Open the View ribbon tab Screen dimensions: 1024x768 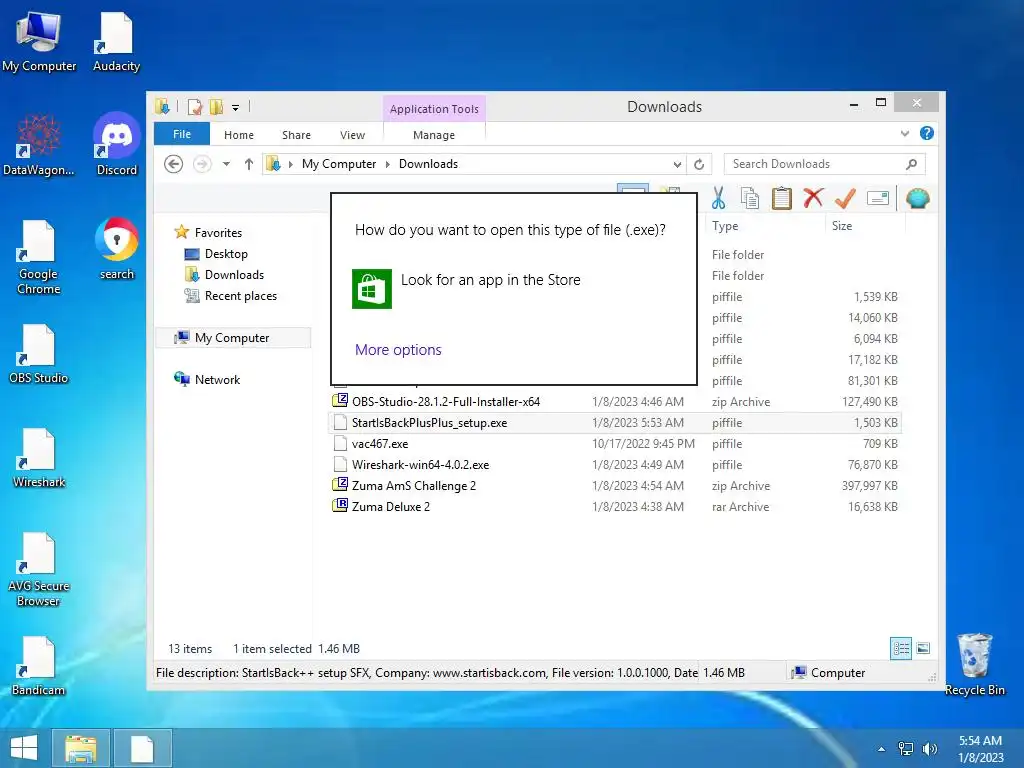click(352, 135)
